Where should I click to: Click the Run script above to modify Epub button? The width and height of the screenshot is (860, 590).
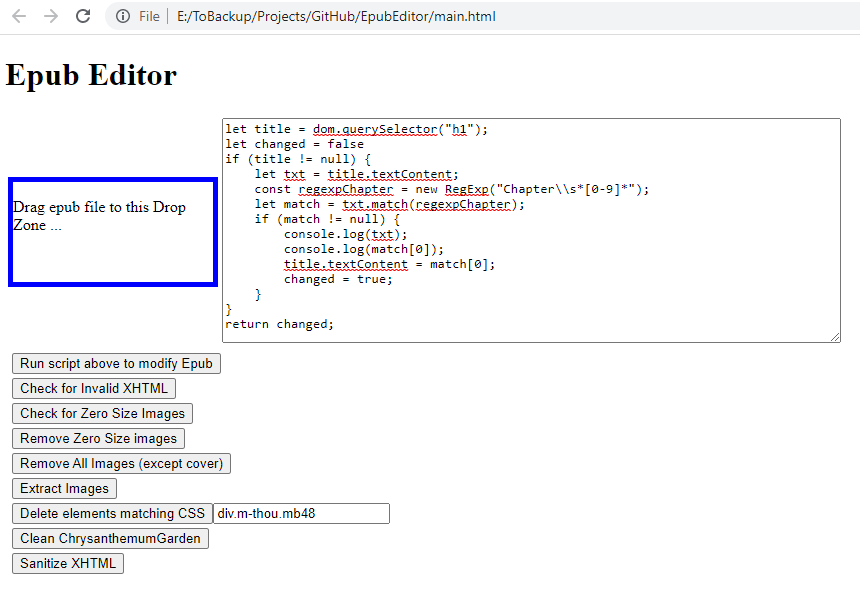(x=116, y=364)
